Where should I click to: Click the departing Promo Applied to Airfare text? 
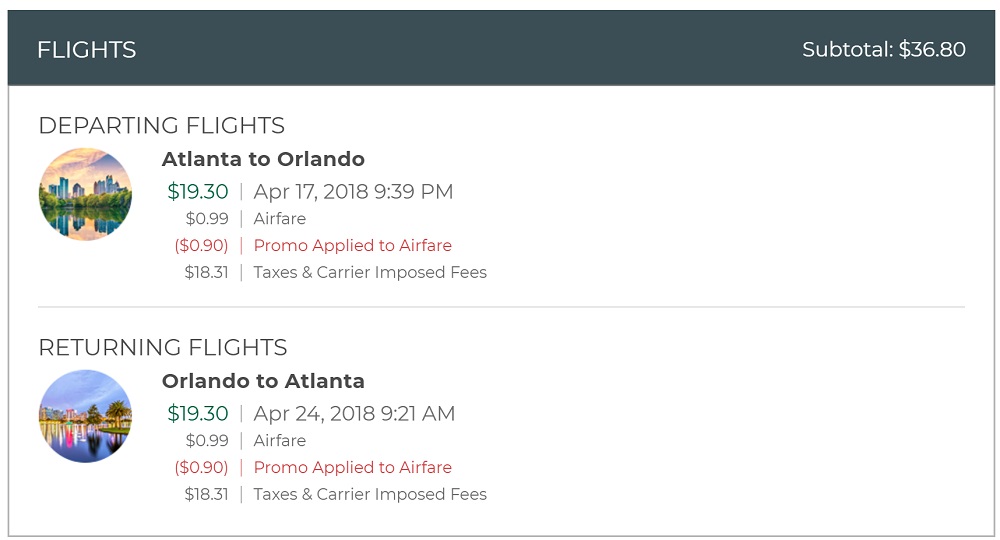(352, 245)
